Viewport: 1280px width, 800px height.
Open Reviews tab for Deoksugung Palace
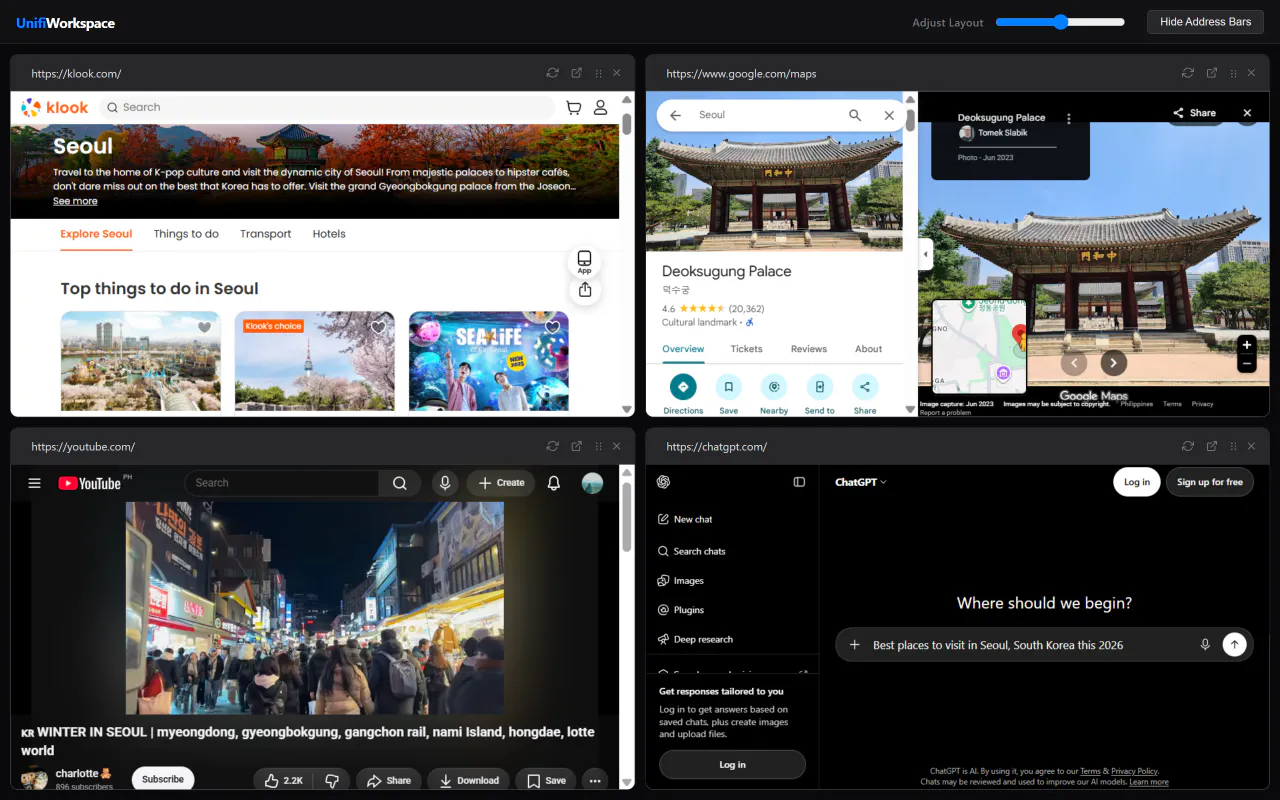point(809,349)
